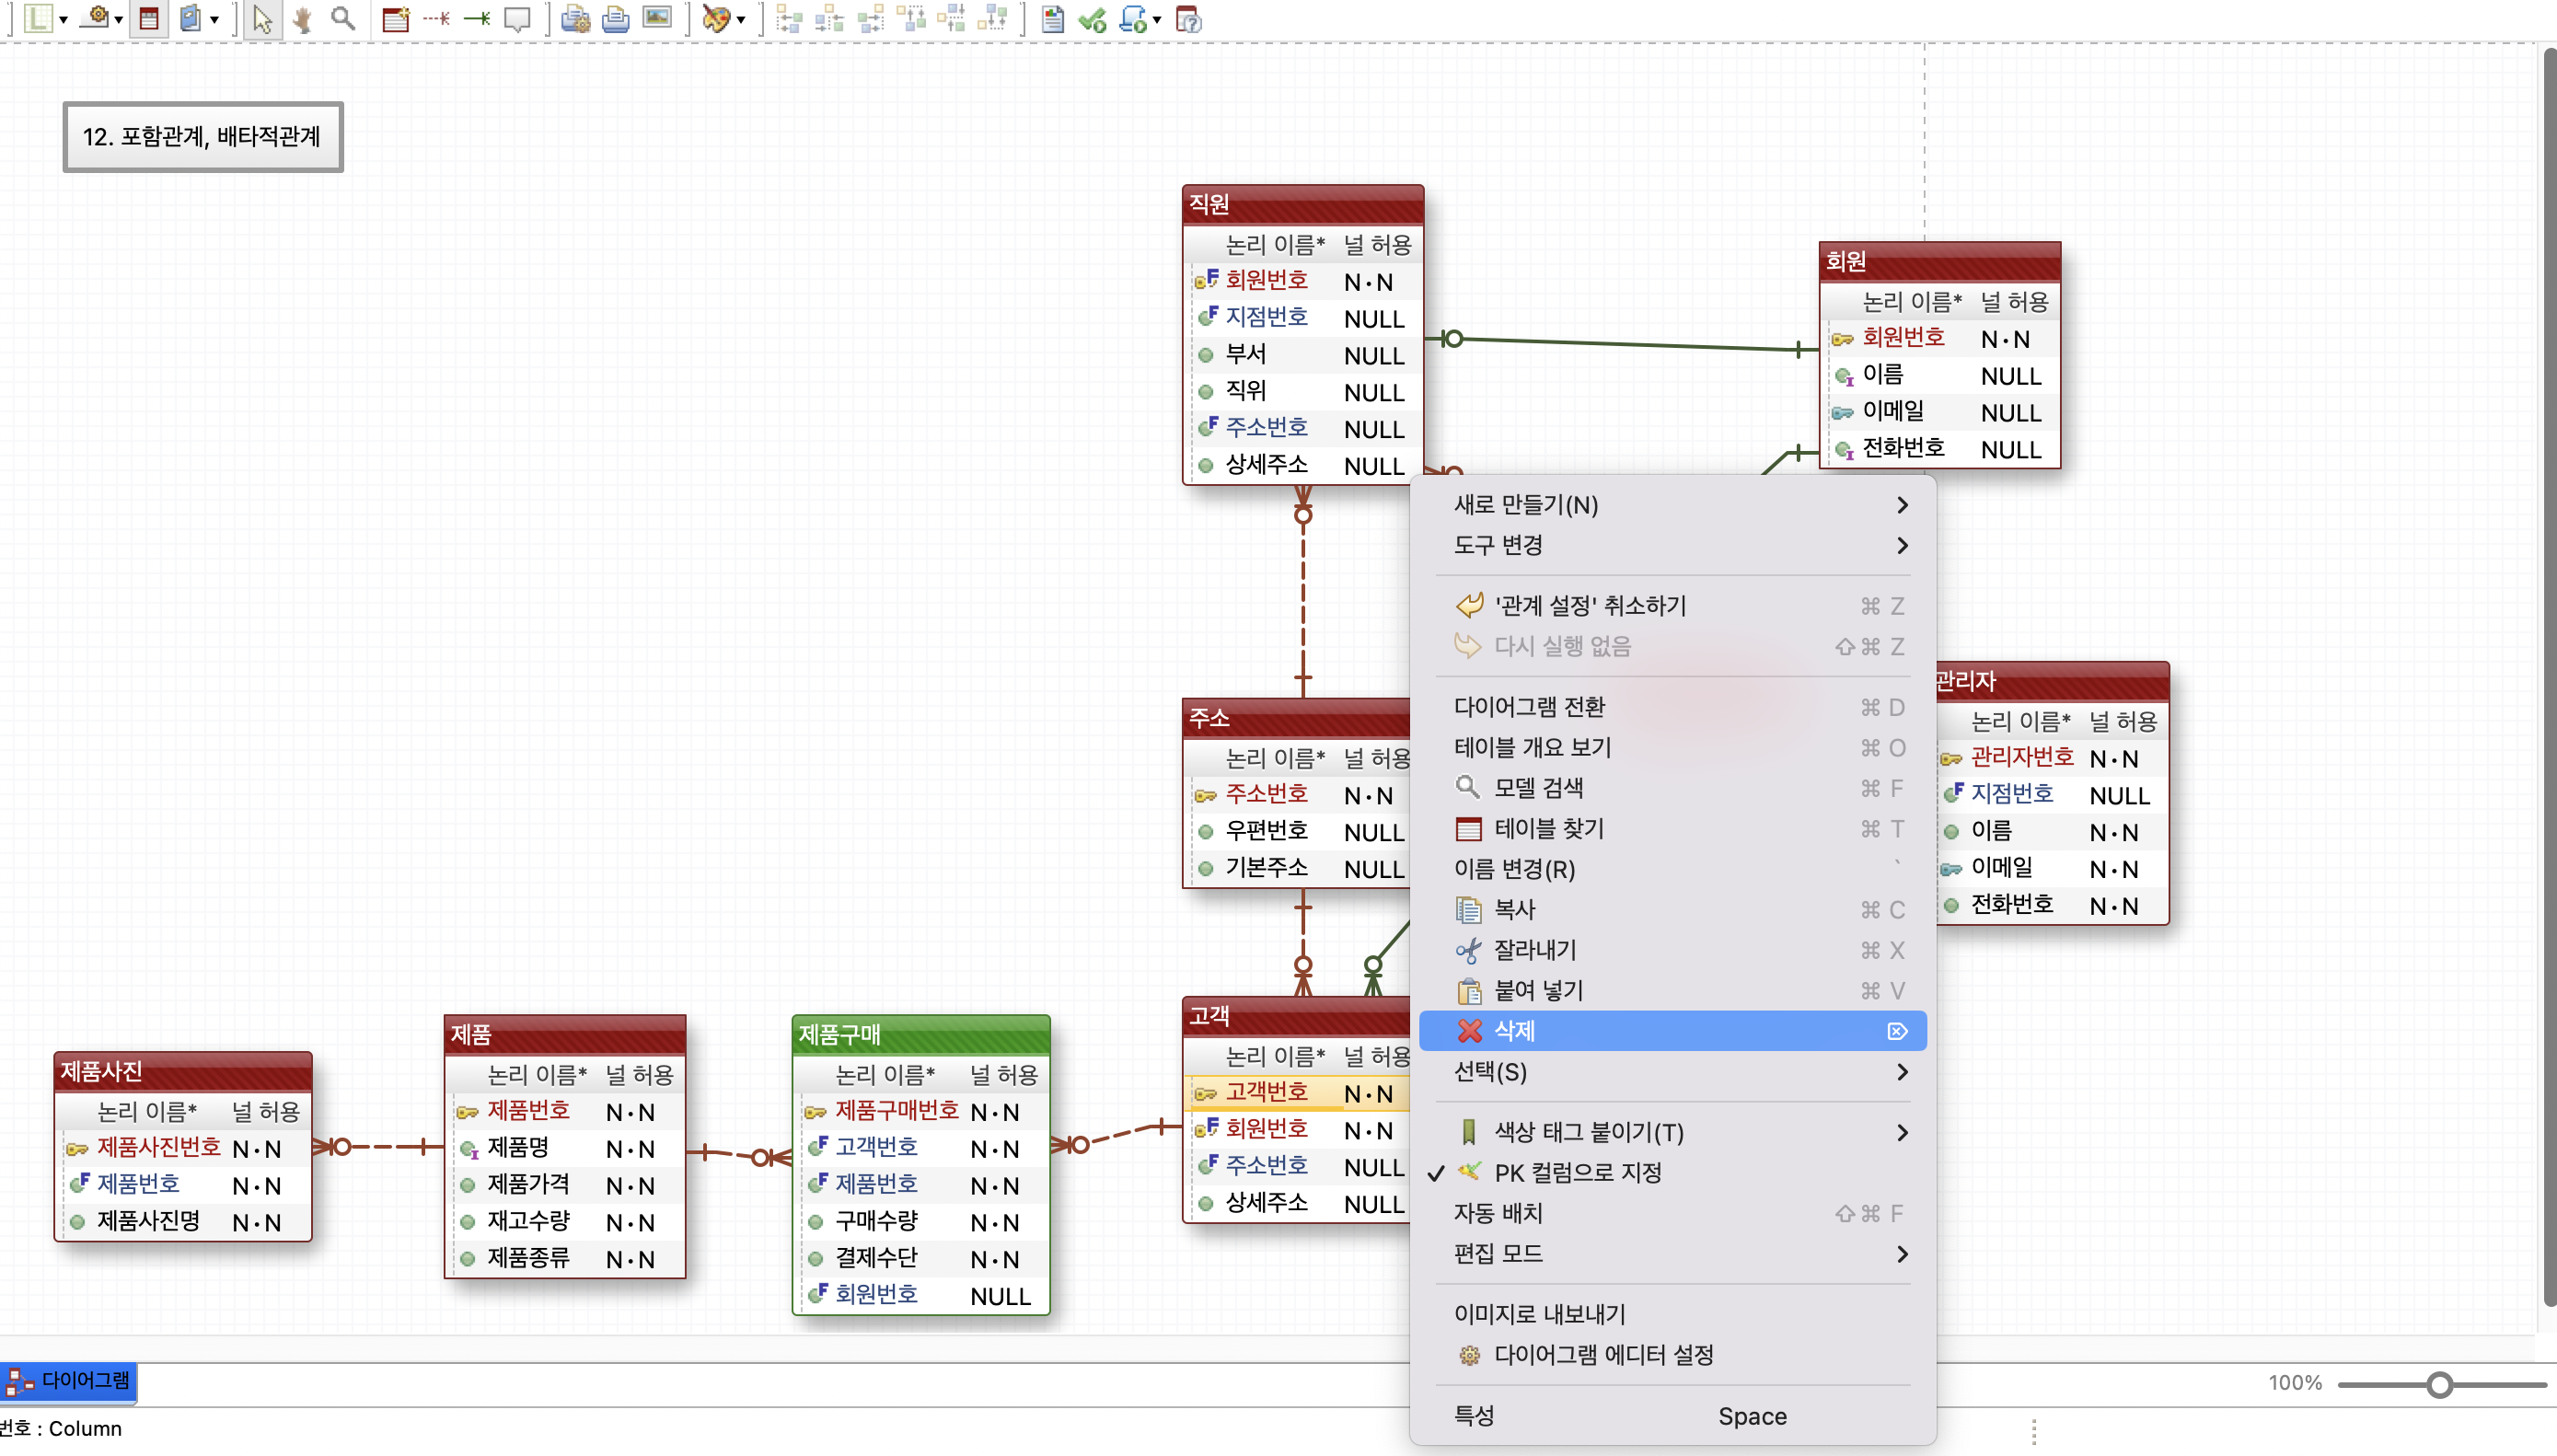Expand '편집 모드' submenu
The height and width of the screenshot is (1456, 2557).
tap(1673, 1253)
